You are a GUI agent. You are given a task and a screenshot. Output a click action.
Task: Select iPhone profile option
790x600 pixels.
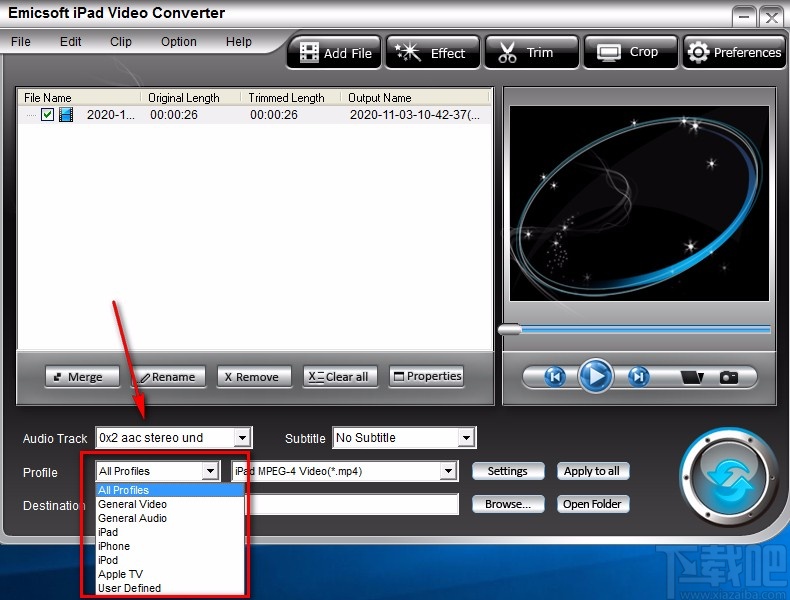170,547
